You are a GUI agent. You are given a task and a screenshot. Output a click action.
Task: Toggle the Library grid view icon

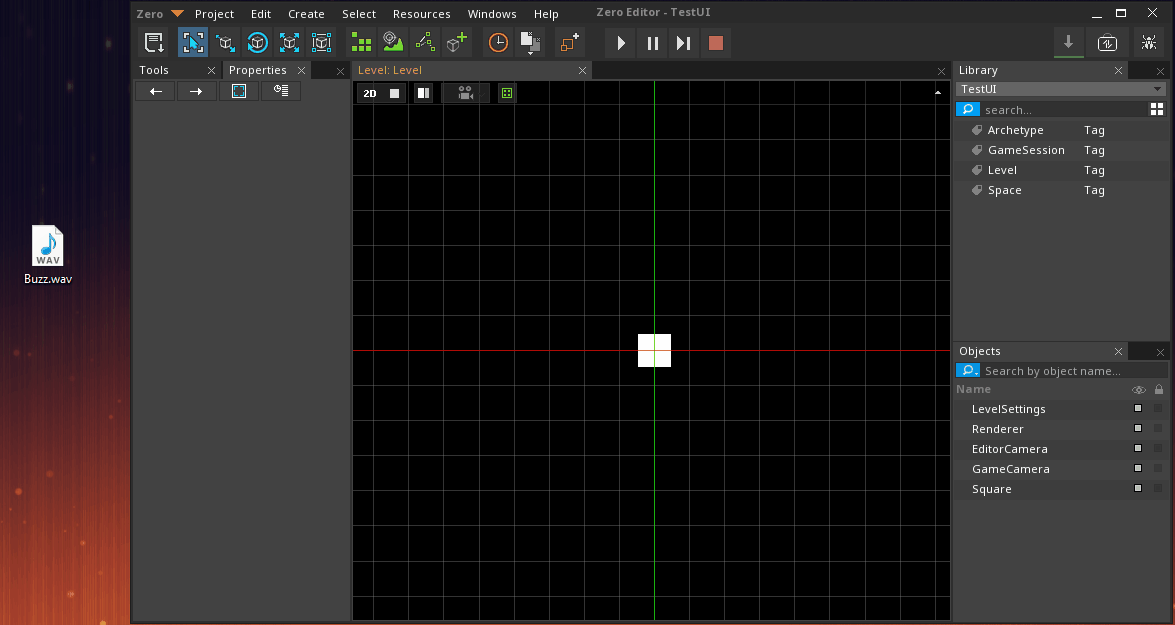point(1157,109)
